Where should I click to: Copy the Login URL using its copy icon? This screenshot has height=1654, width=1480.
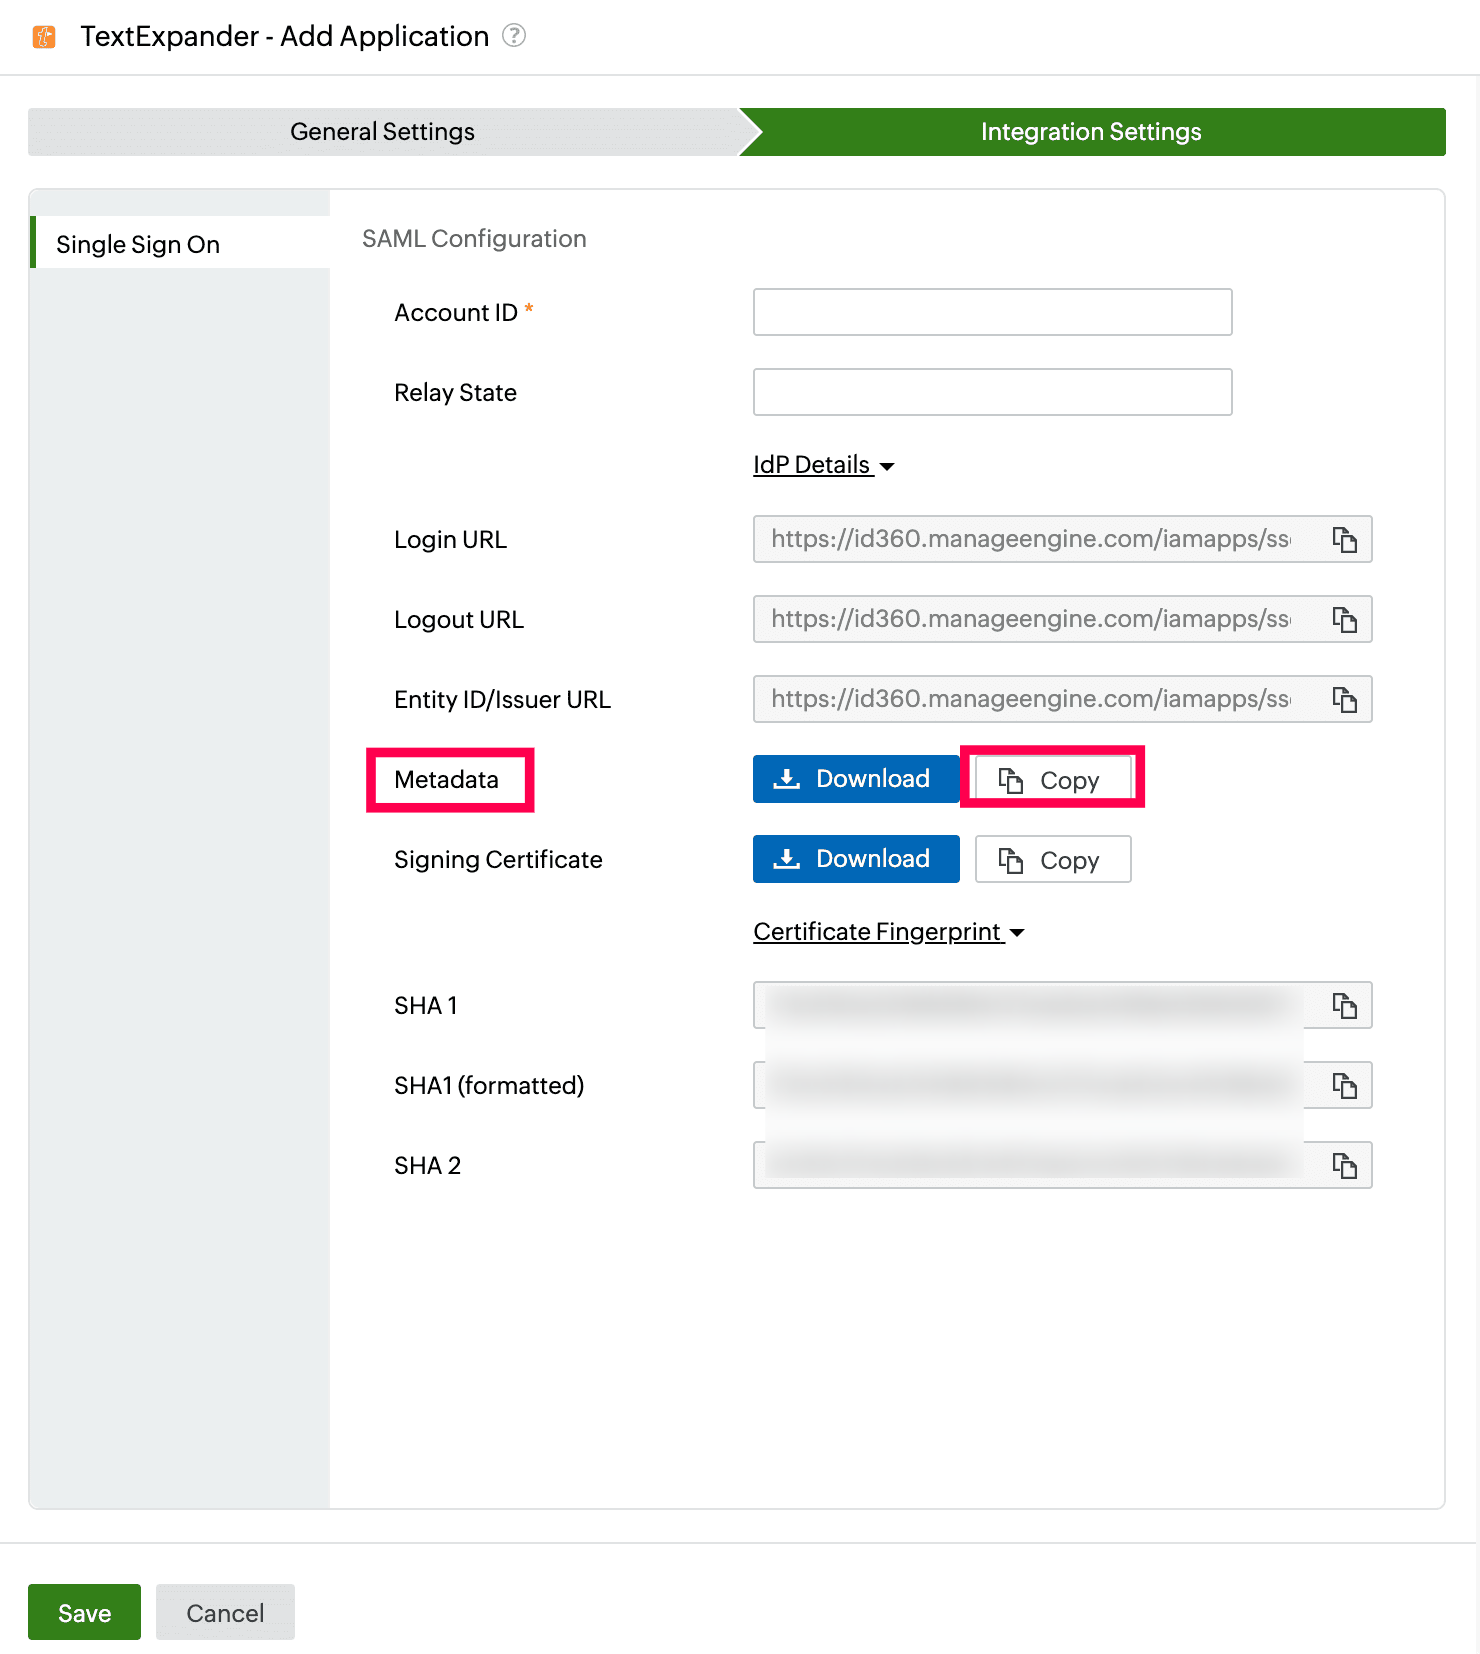pyautogui.click(x=1344, y=540)
